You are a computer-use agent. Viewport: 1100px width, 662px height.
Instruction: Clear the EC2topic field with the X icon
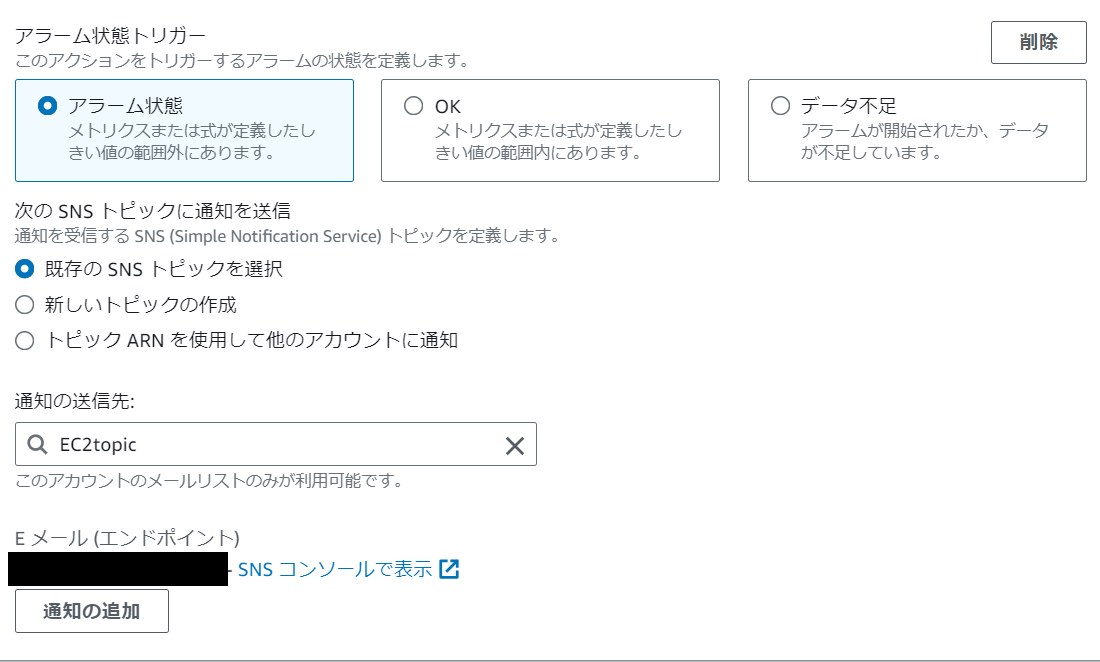[515, 445]
